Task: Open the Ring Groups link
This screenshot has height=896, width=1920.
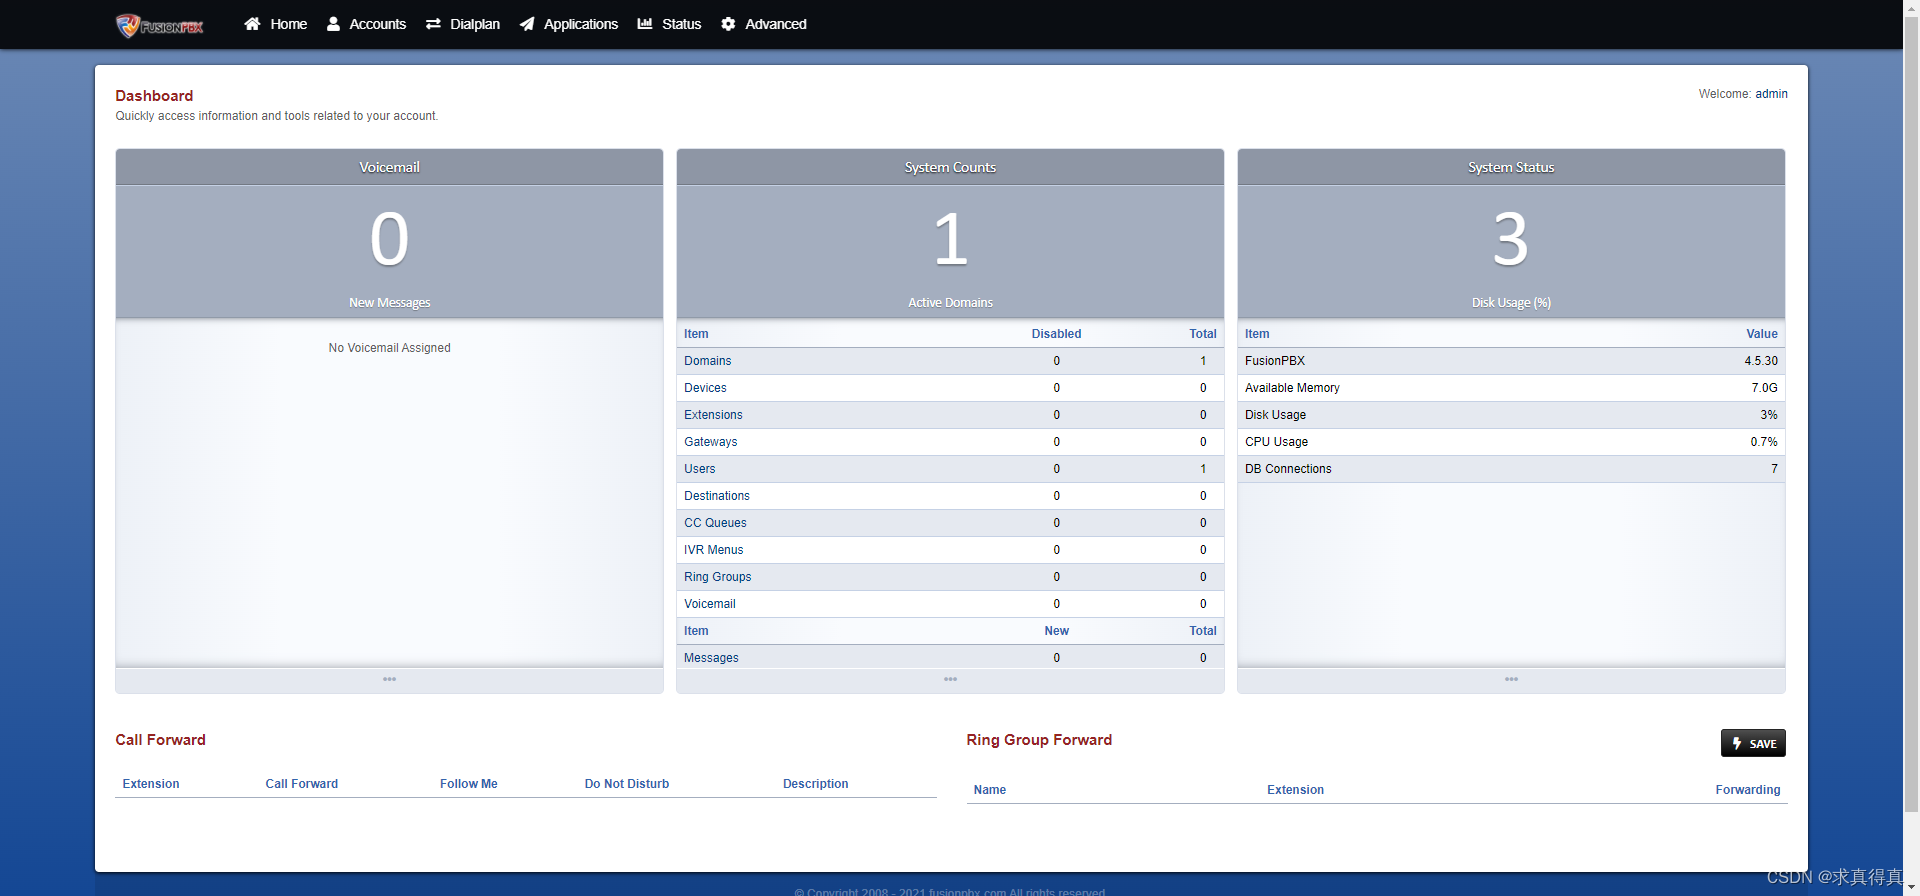Action: point(717,577)
